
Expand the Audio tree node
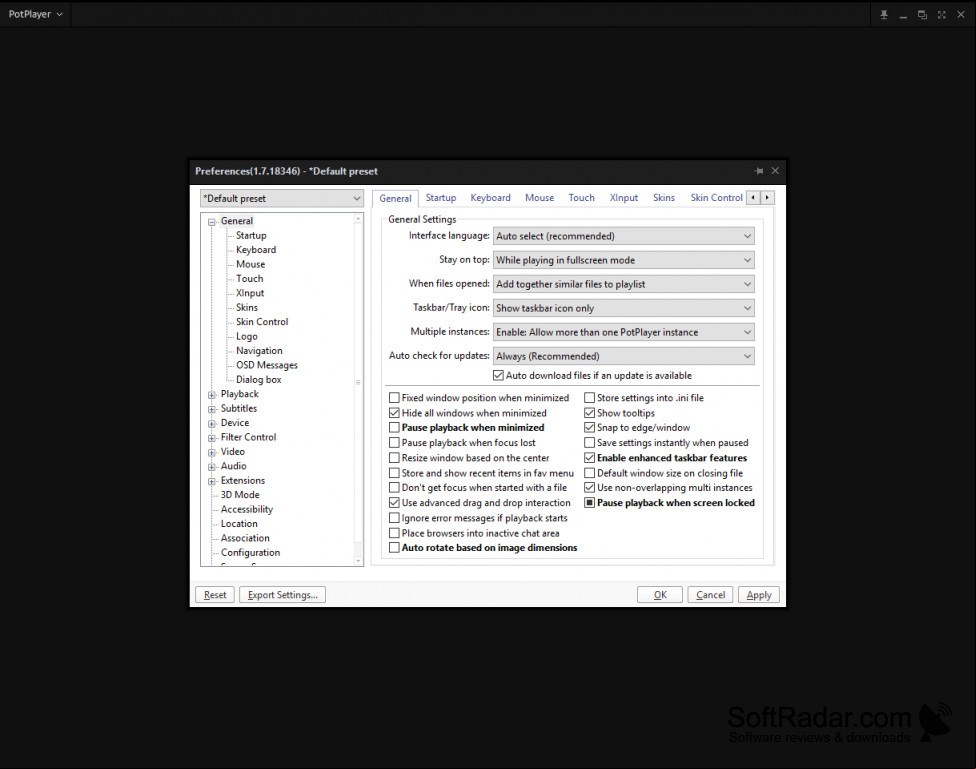pos(212,466)
